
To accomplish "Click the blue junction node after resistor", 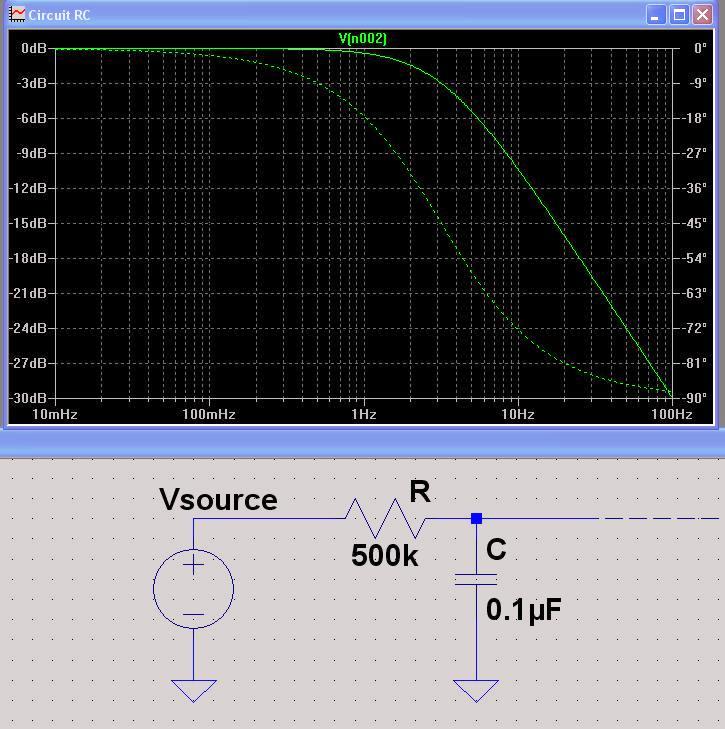I will tap(476, 518).
